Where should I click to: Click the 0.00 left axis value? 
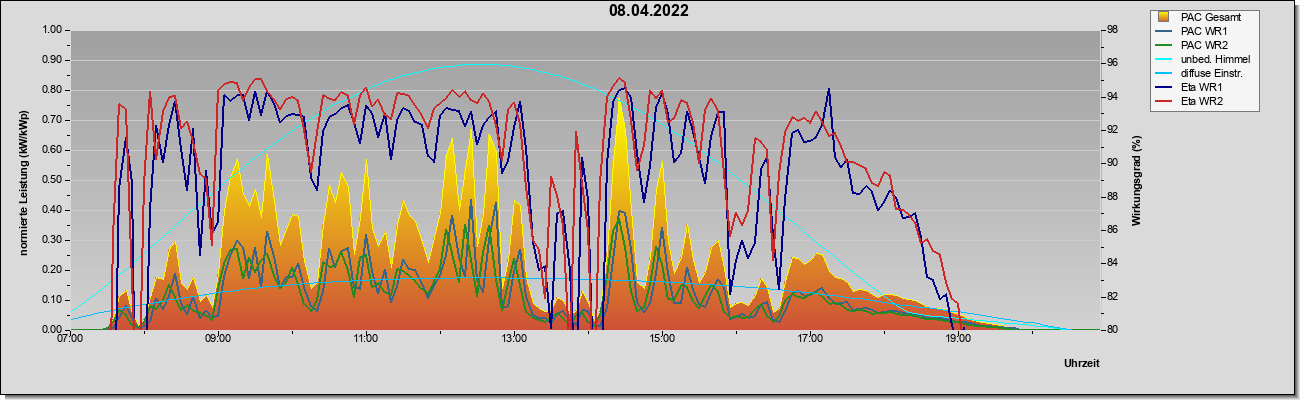[52, 330]
